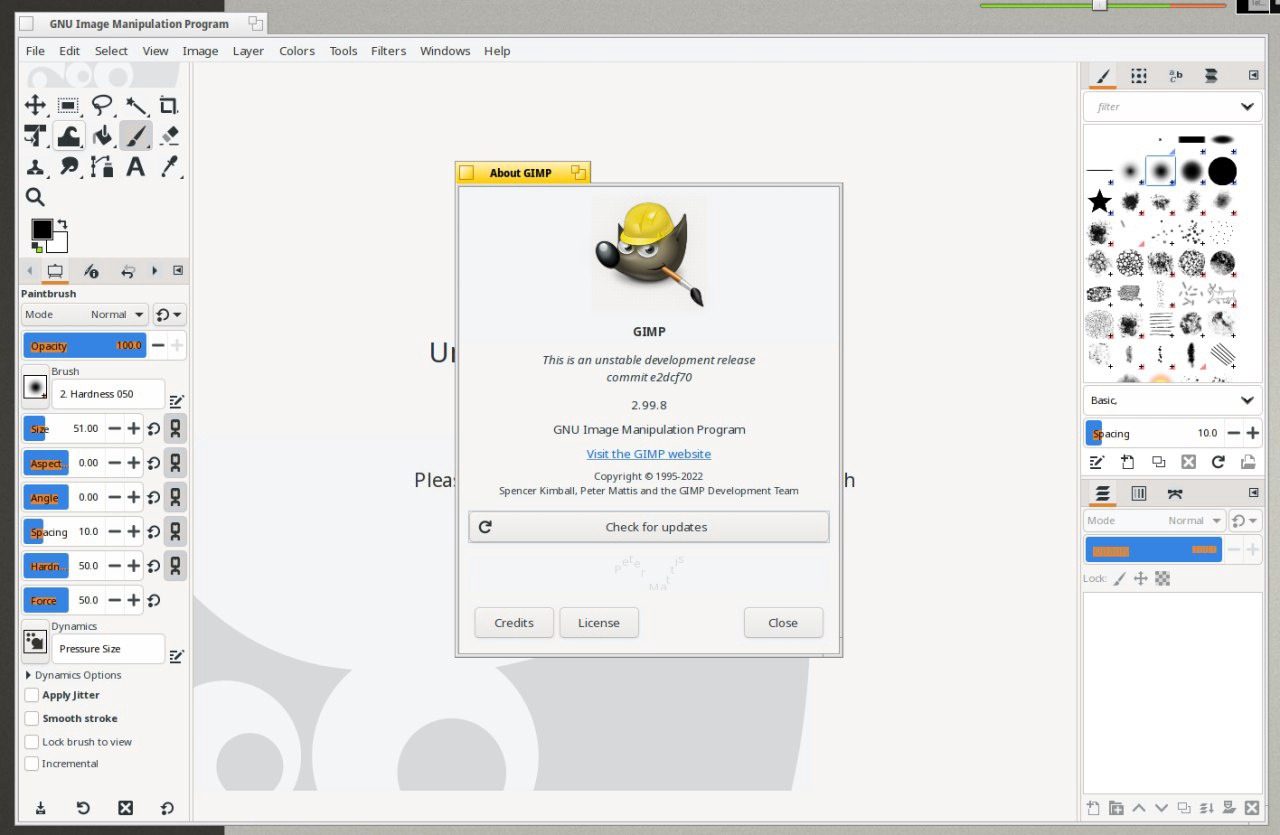1280x835 pixels.
Task: Open the Windows menu
Action: point(445,51)
